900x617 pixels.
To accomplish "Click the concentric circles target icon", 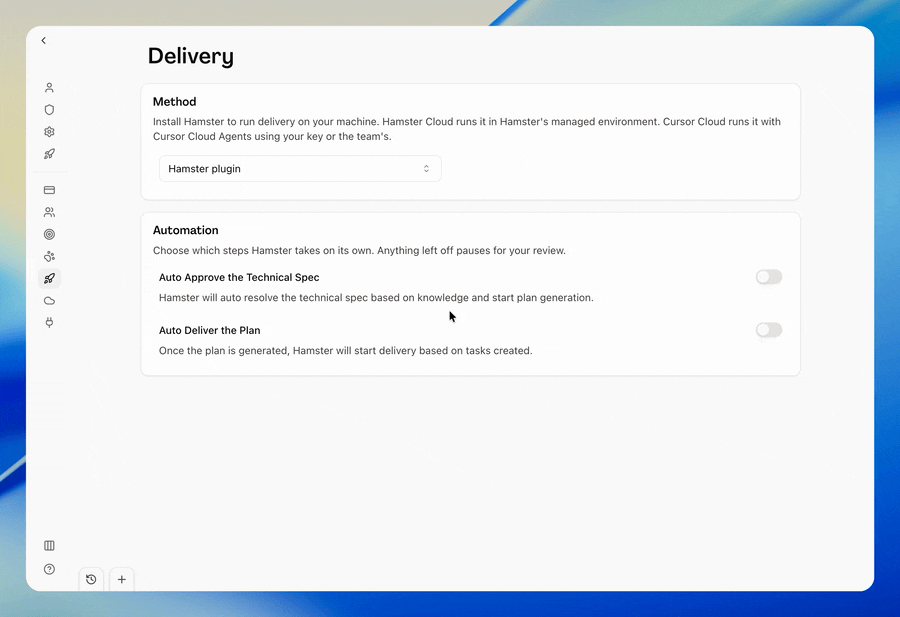I will 49,234.
